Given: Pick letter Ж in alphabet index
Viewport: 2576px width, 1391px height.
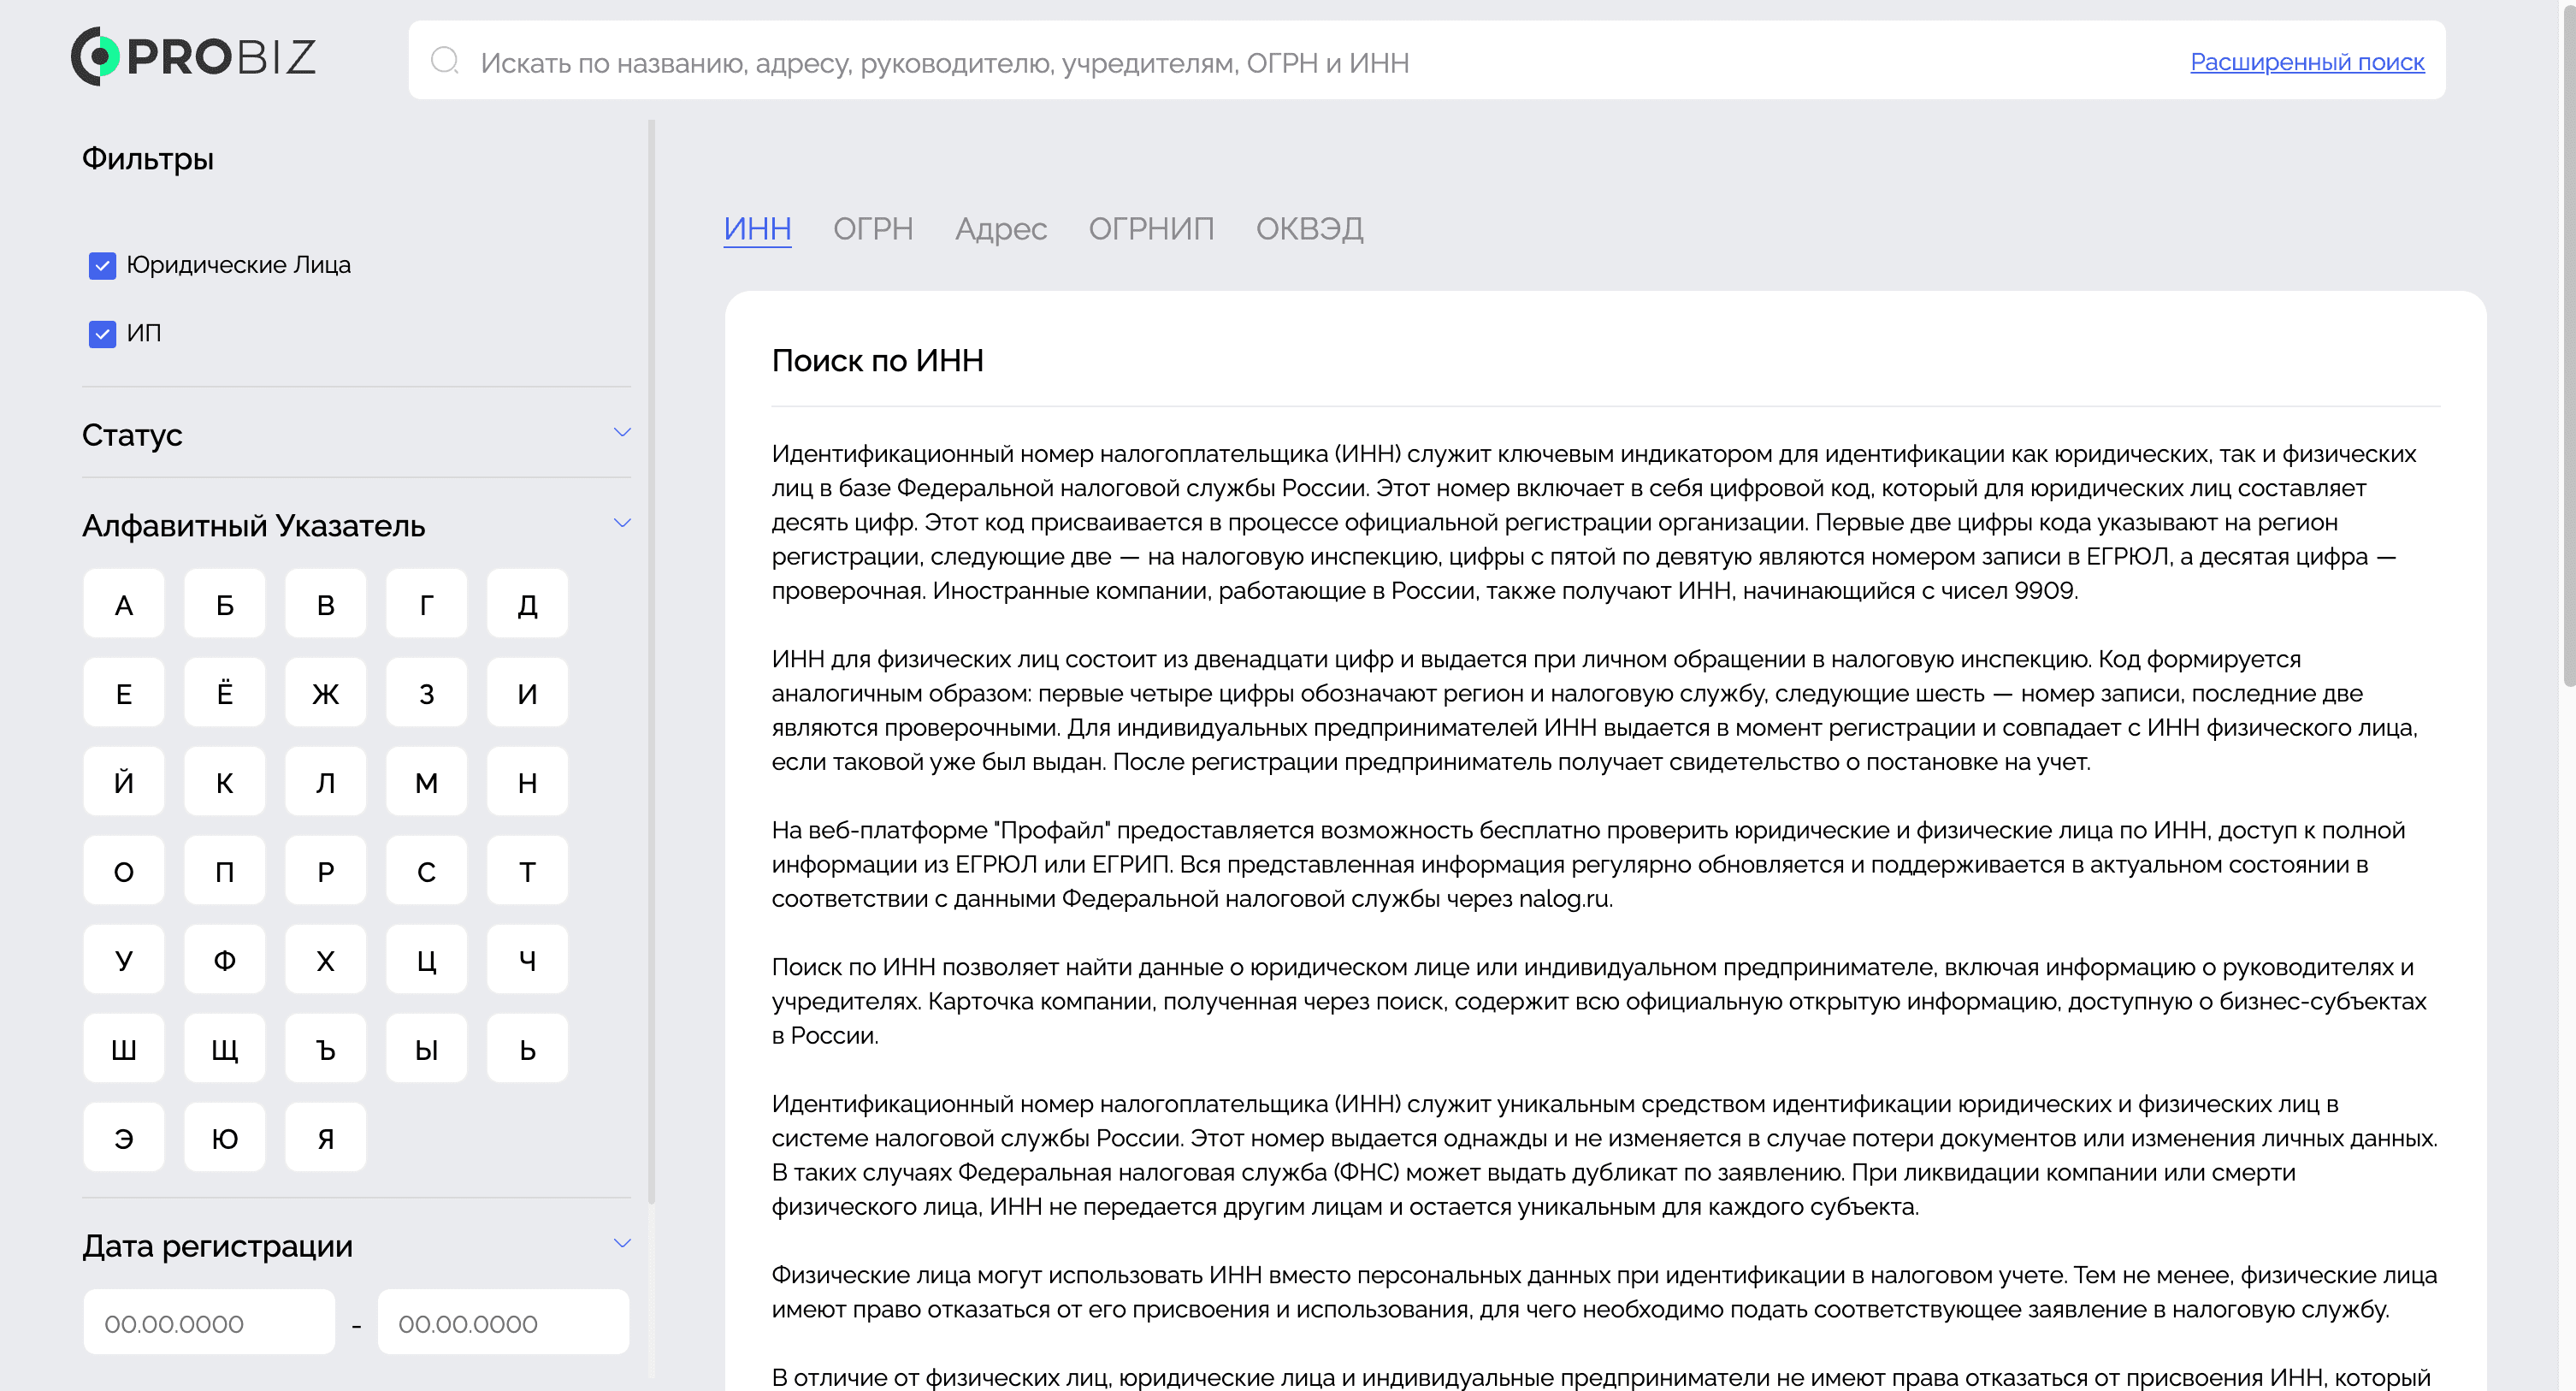Looking at the screenshot, I should pos(325,694).
